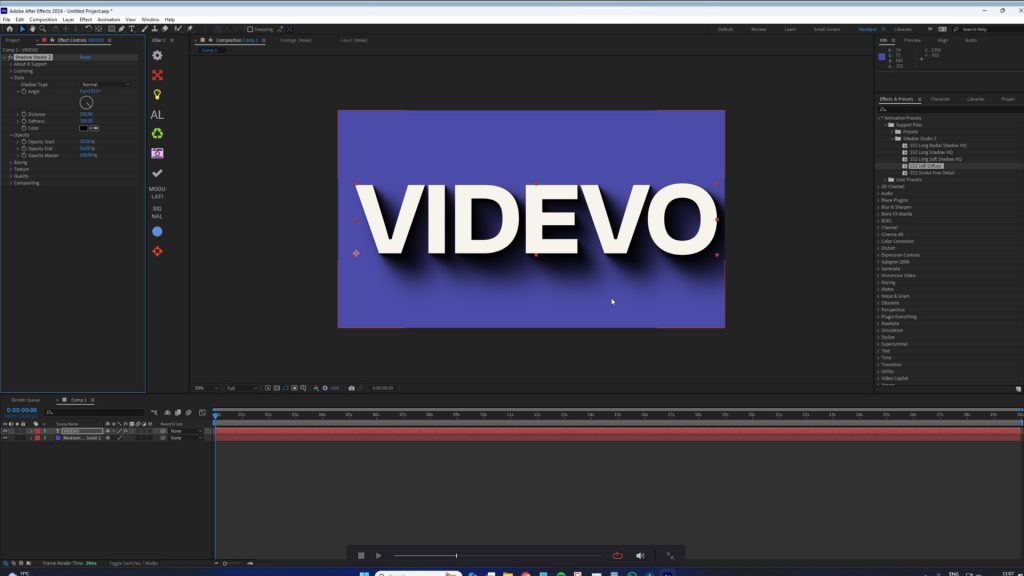This screenshot has height=576, width=1024.
Task: Select the Pen tool
Action: pyautogui.click(x=121, y=29)
